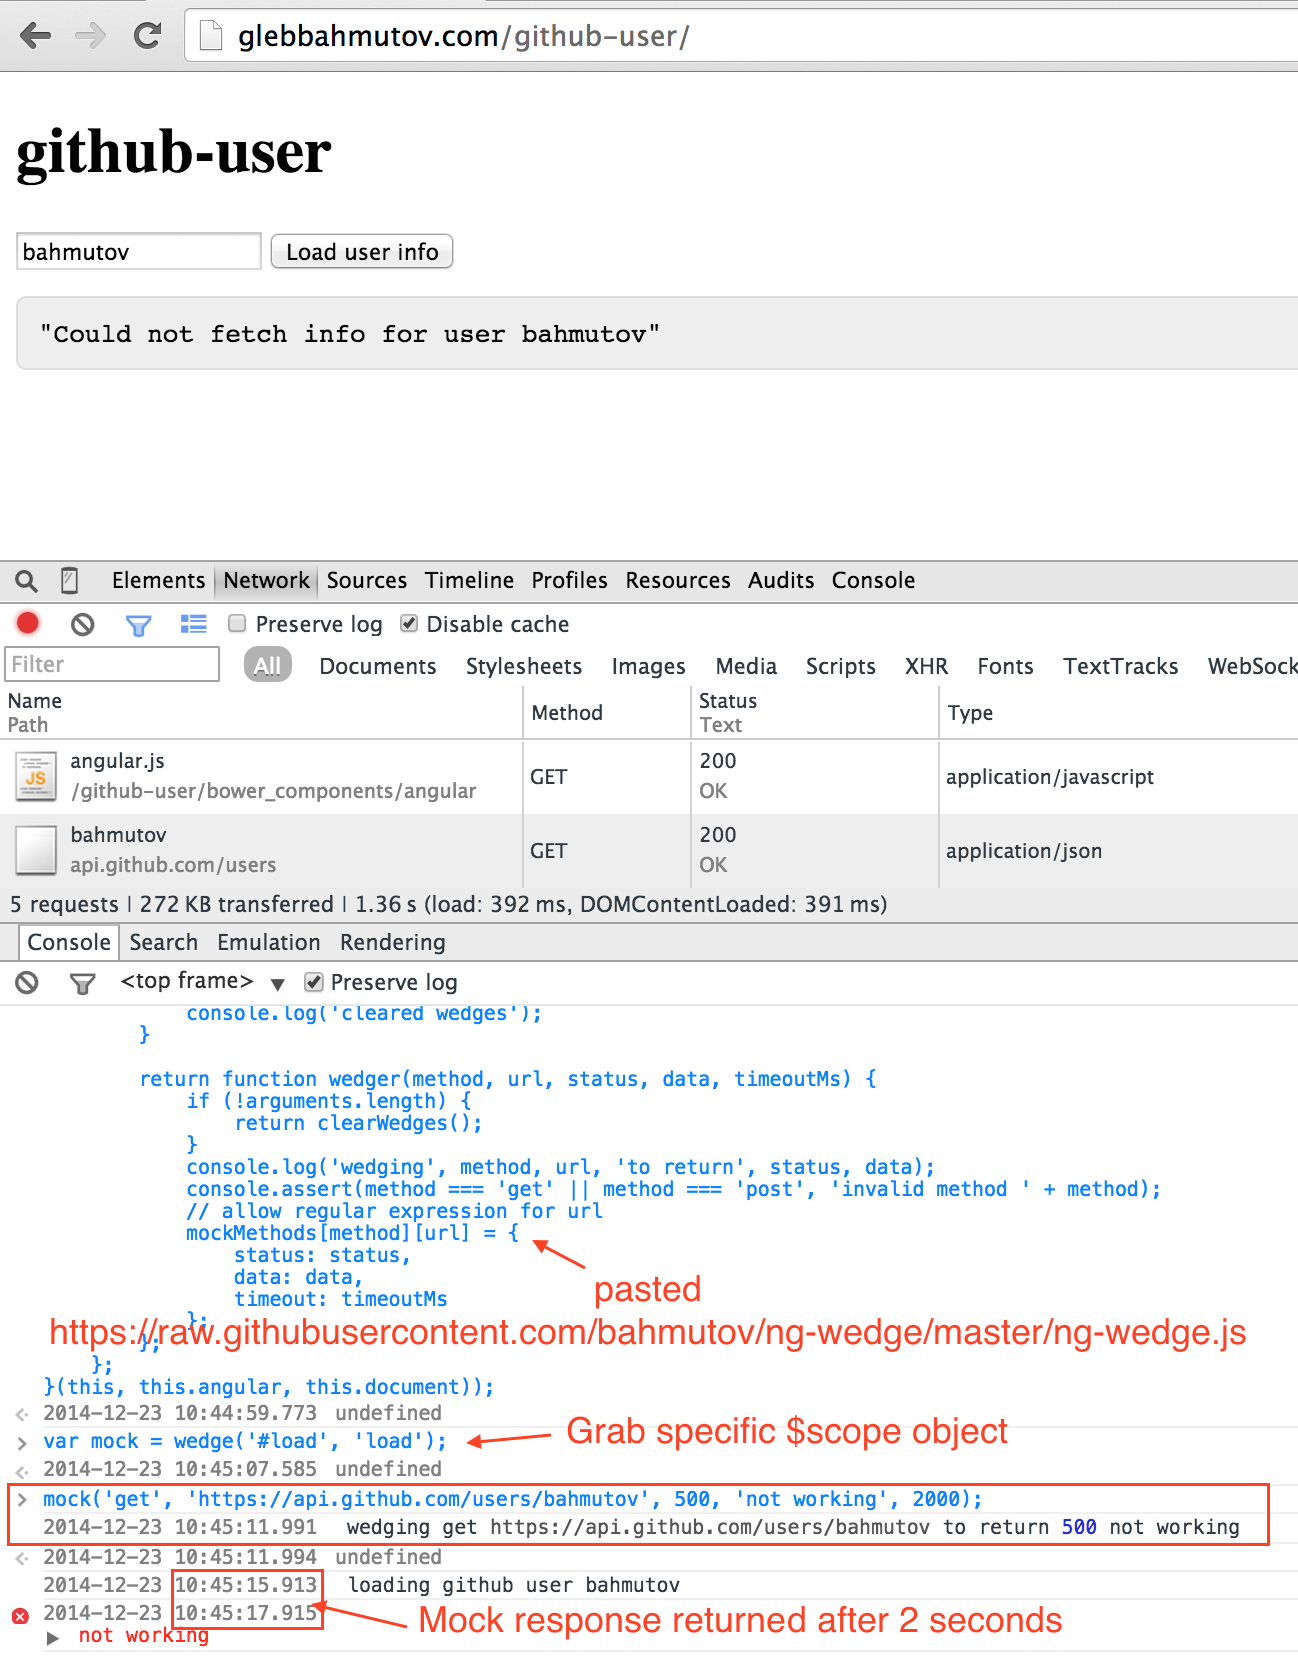Viewport: 1298px width, 1656px height.
Task: Switch to Audits tab
Action: tap(781, 580)
